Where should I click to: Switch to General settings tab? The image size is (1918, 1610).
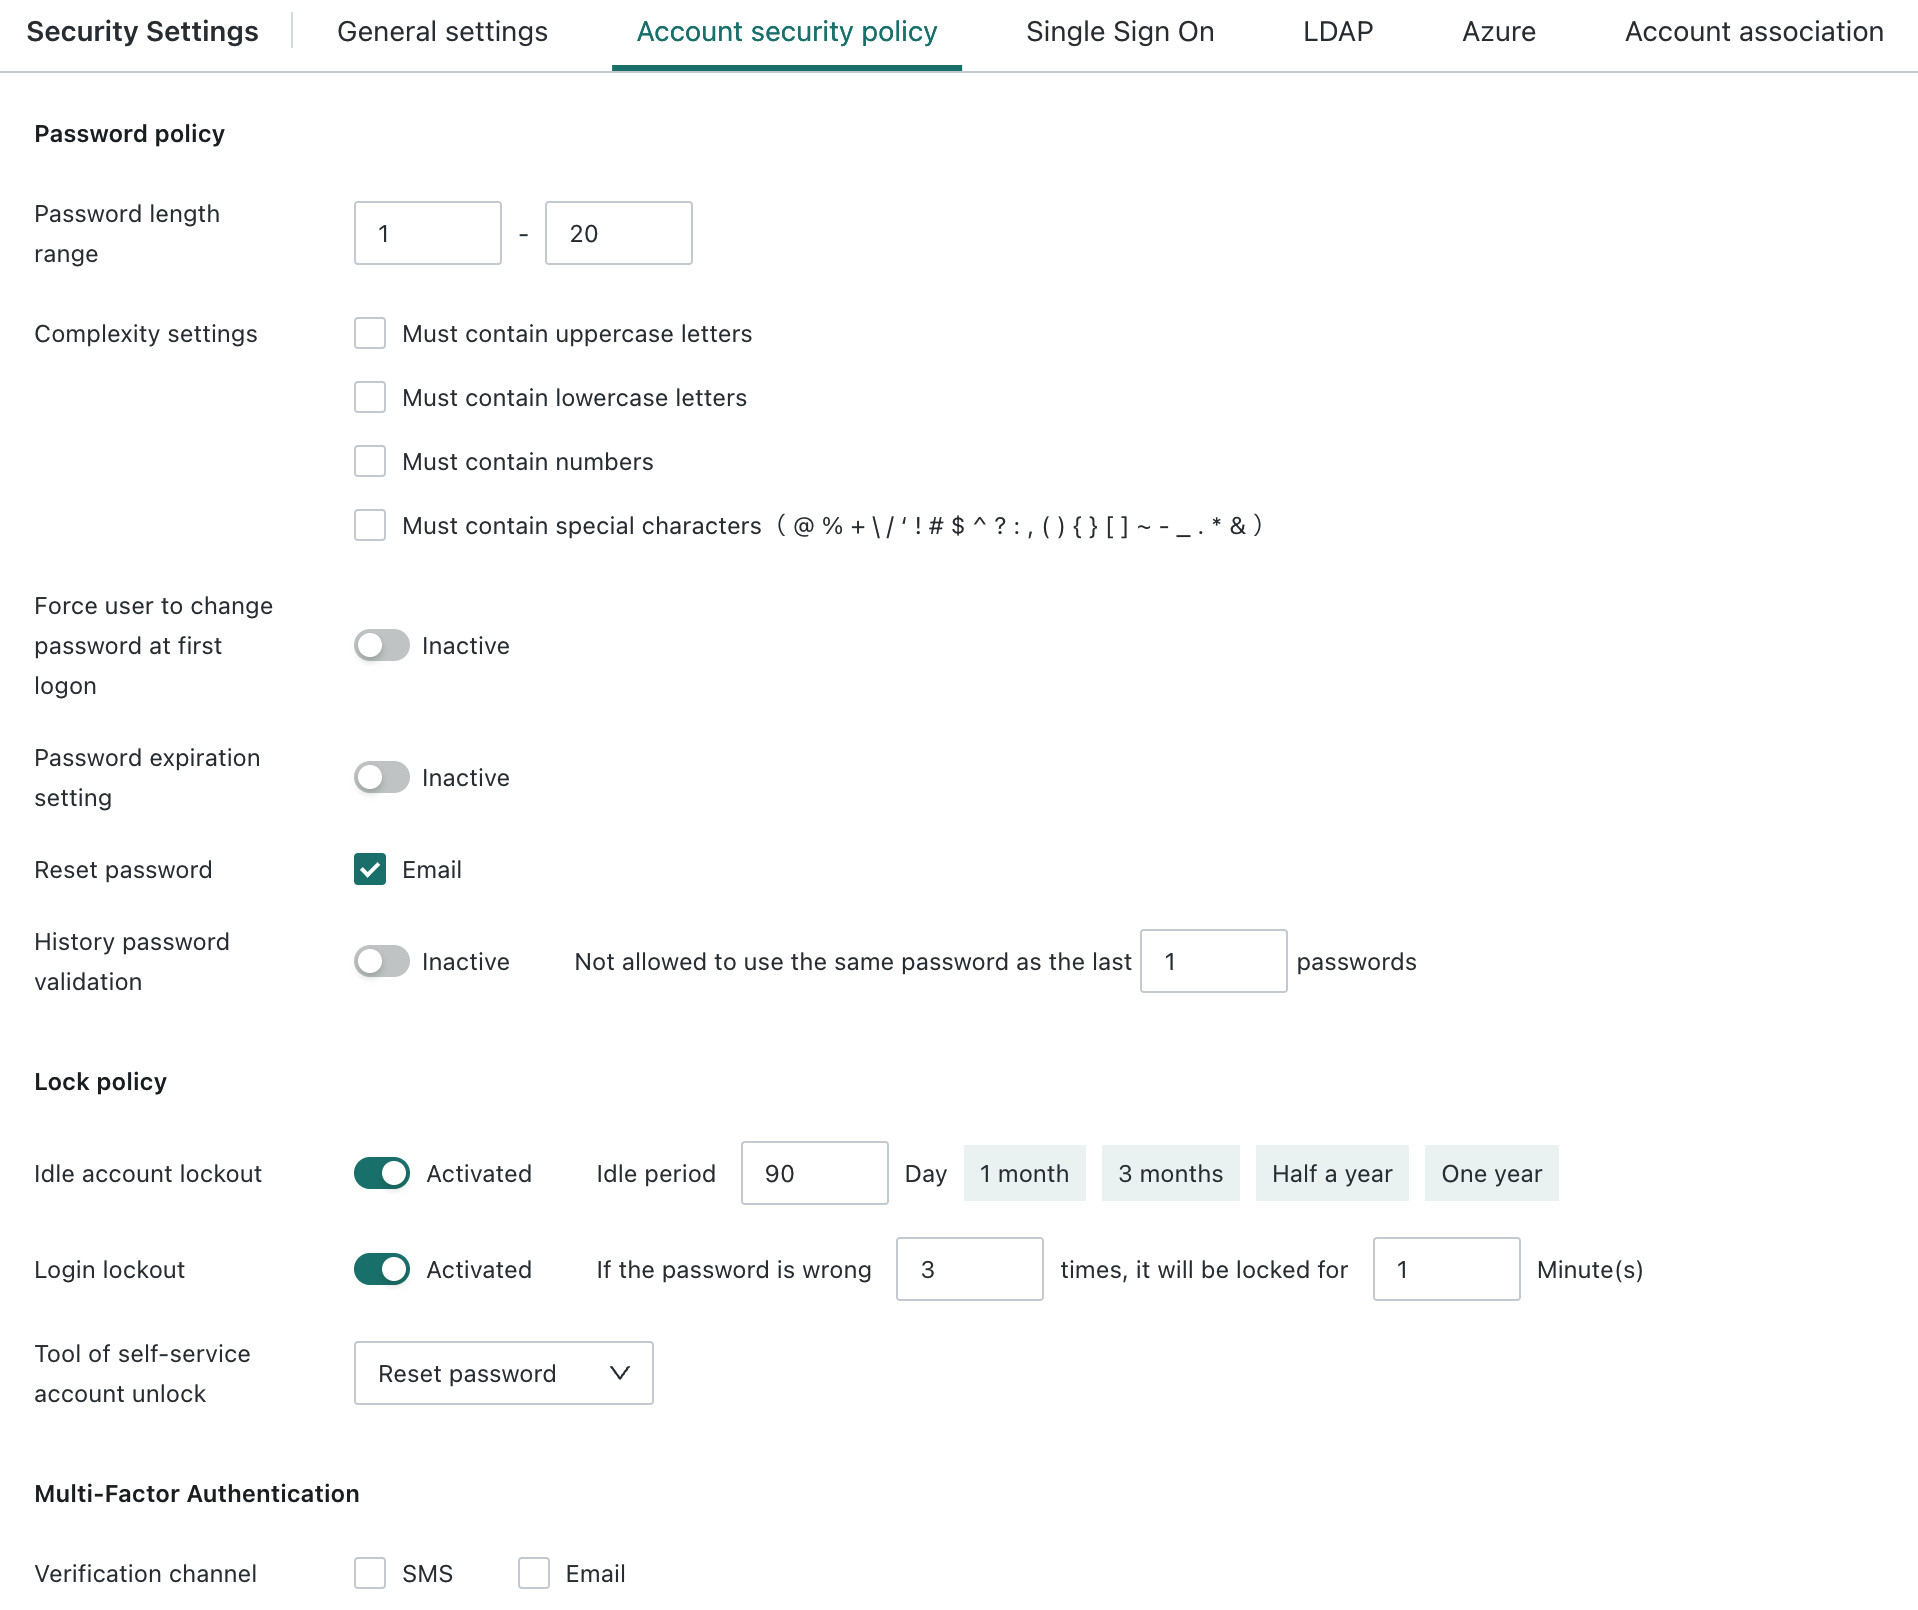click(442, 32)
